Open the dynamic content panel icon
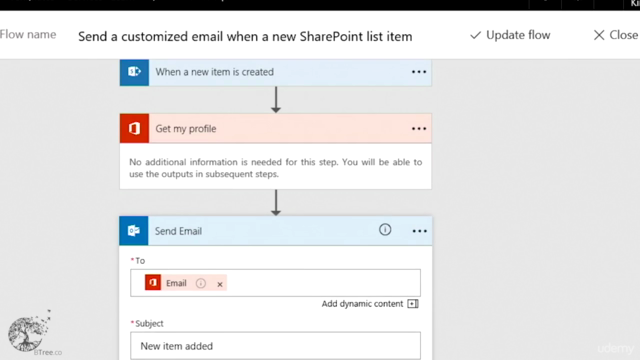This screenshot has height=360, width=640. point(413,304)
